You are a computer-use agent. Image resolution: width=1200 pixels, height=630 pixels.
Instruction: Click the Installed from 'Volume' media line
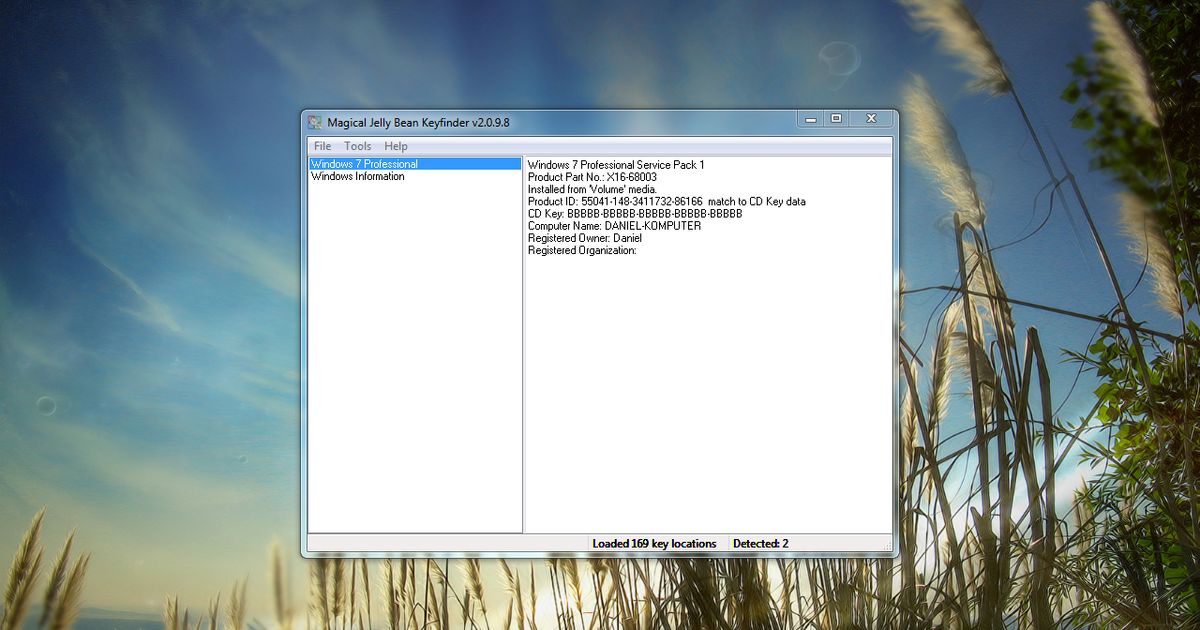pyautogui.click(x=592, y=189)
